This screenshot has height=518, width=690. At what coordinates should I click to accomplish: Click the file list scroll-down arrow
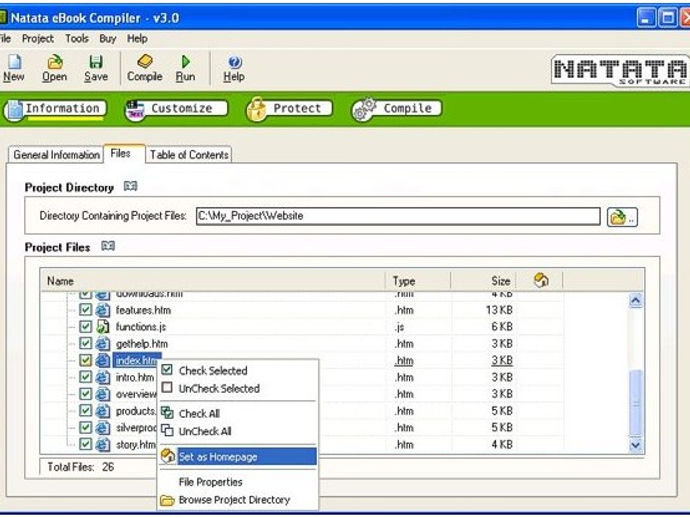[635, 445]
